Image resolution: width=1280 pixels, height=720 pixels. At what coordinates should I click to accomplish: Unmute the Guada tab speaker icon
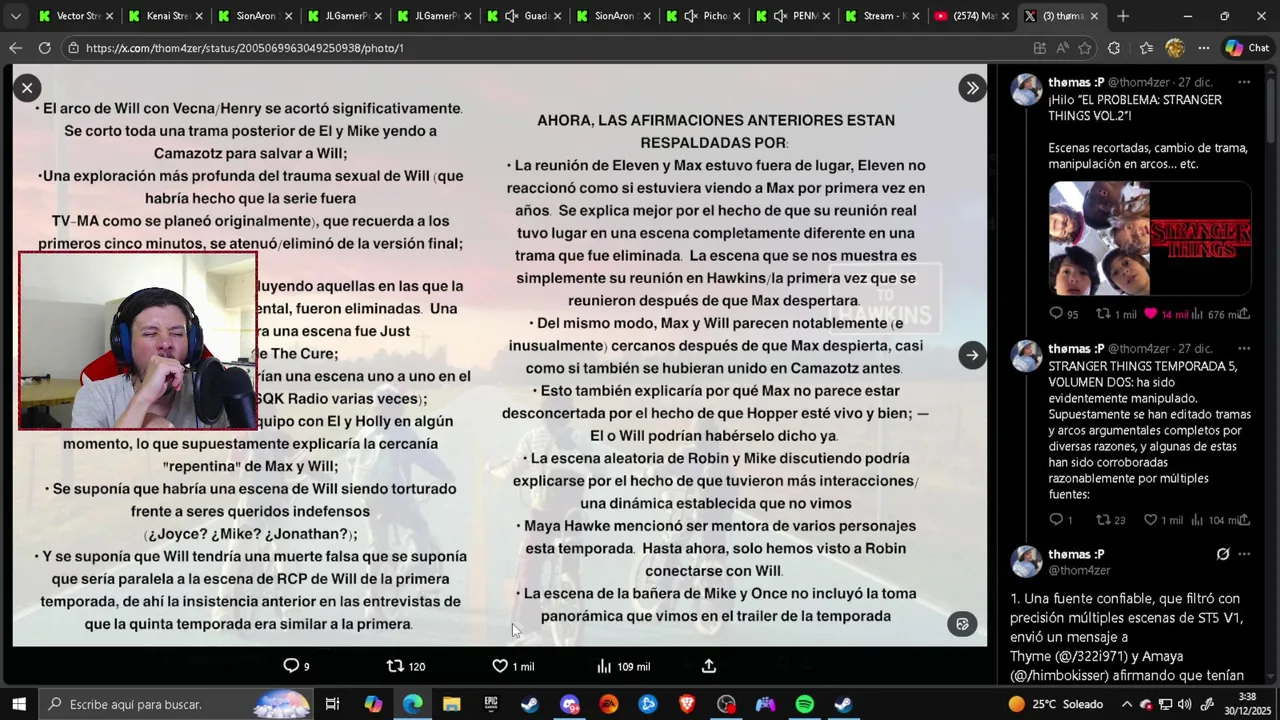tap(512, 16)
